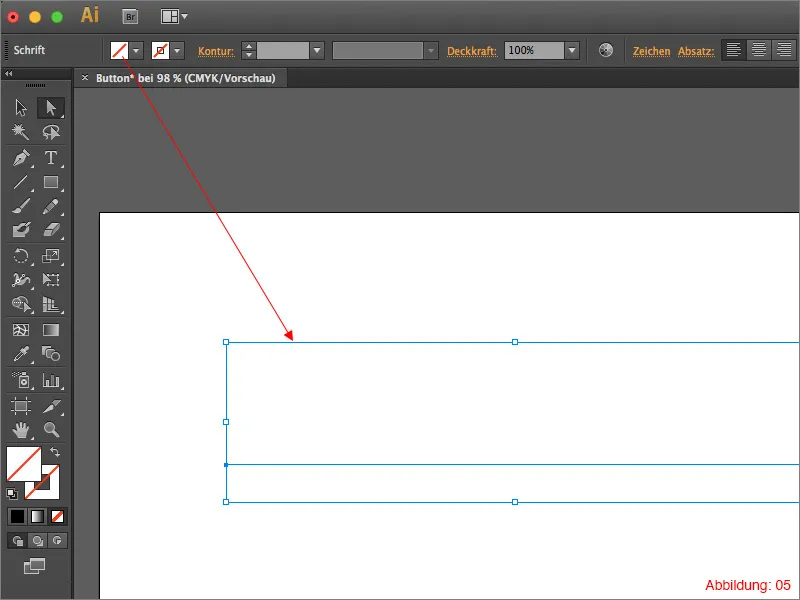Select the Selection tool (black arrow)
Image resolution: width=800 pixels, height=600 pixels.
point(21,108)
